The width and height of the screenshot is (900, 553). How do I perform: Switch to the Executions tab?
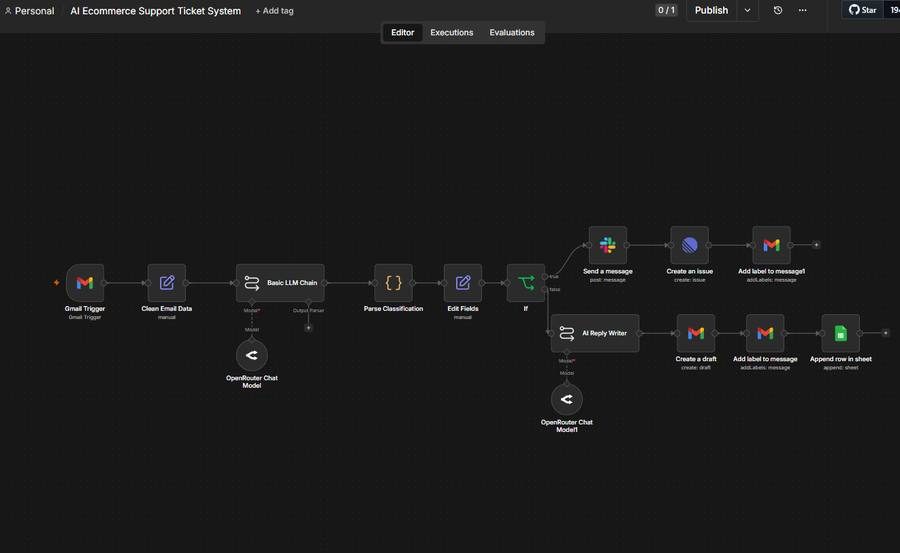[452, 33]
